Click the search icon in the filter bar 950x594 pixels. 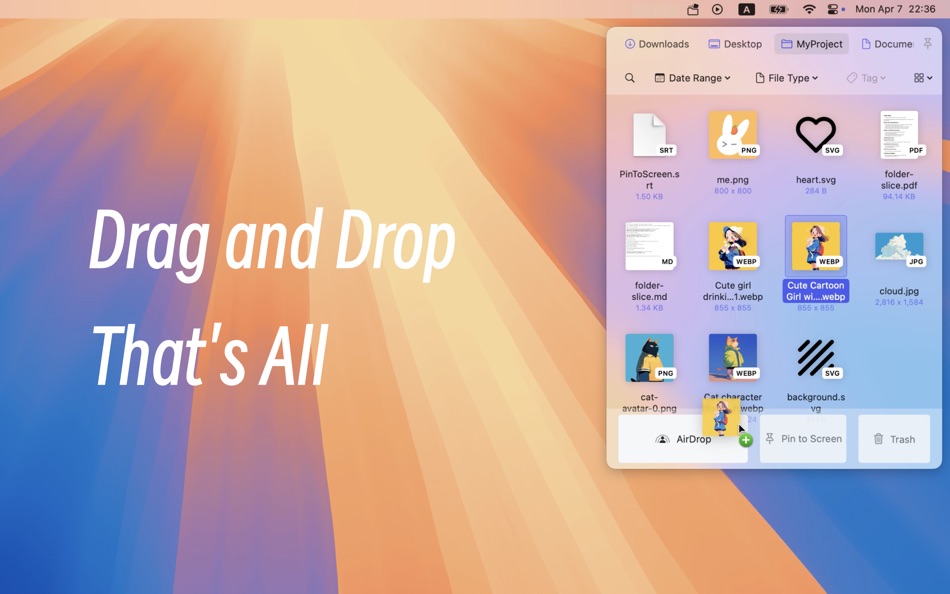pyautogui.click(x=630, y=76)
